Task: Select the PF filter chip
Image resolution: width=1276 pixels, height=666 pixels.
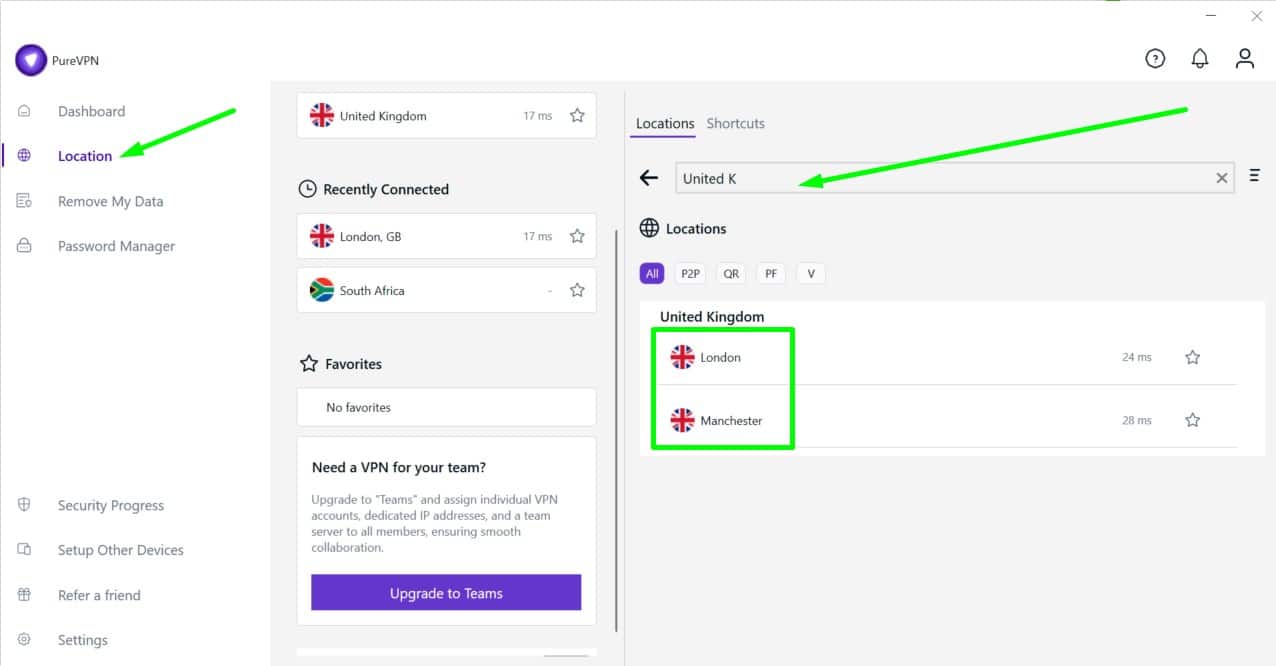Action: point(771,273)
